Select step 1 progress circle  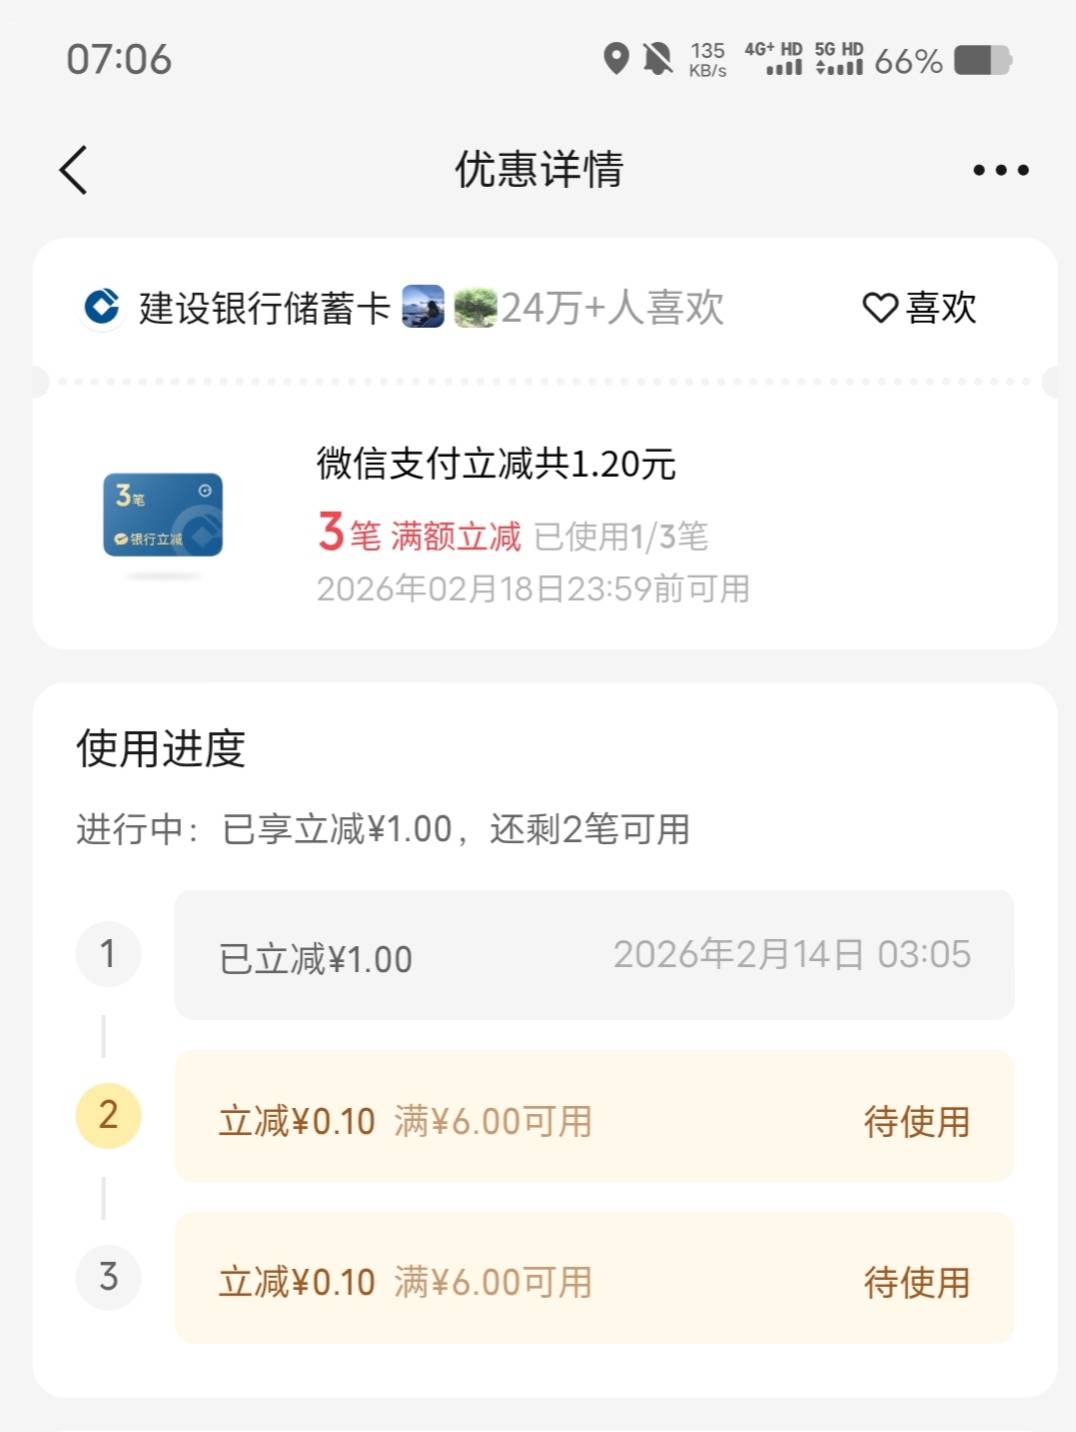point(108,954)
